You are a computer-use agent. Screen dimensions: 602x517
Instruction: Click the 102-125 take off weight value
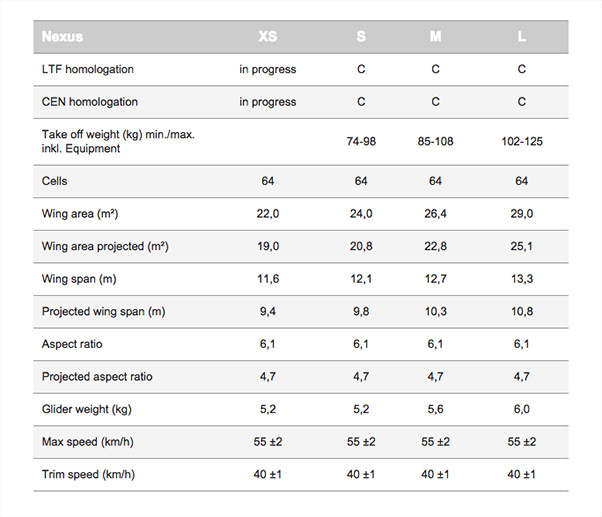[x=522, y=141]
